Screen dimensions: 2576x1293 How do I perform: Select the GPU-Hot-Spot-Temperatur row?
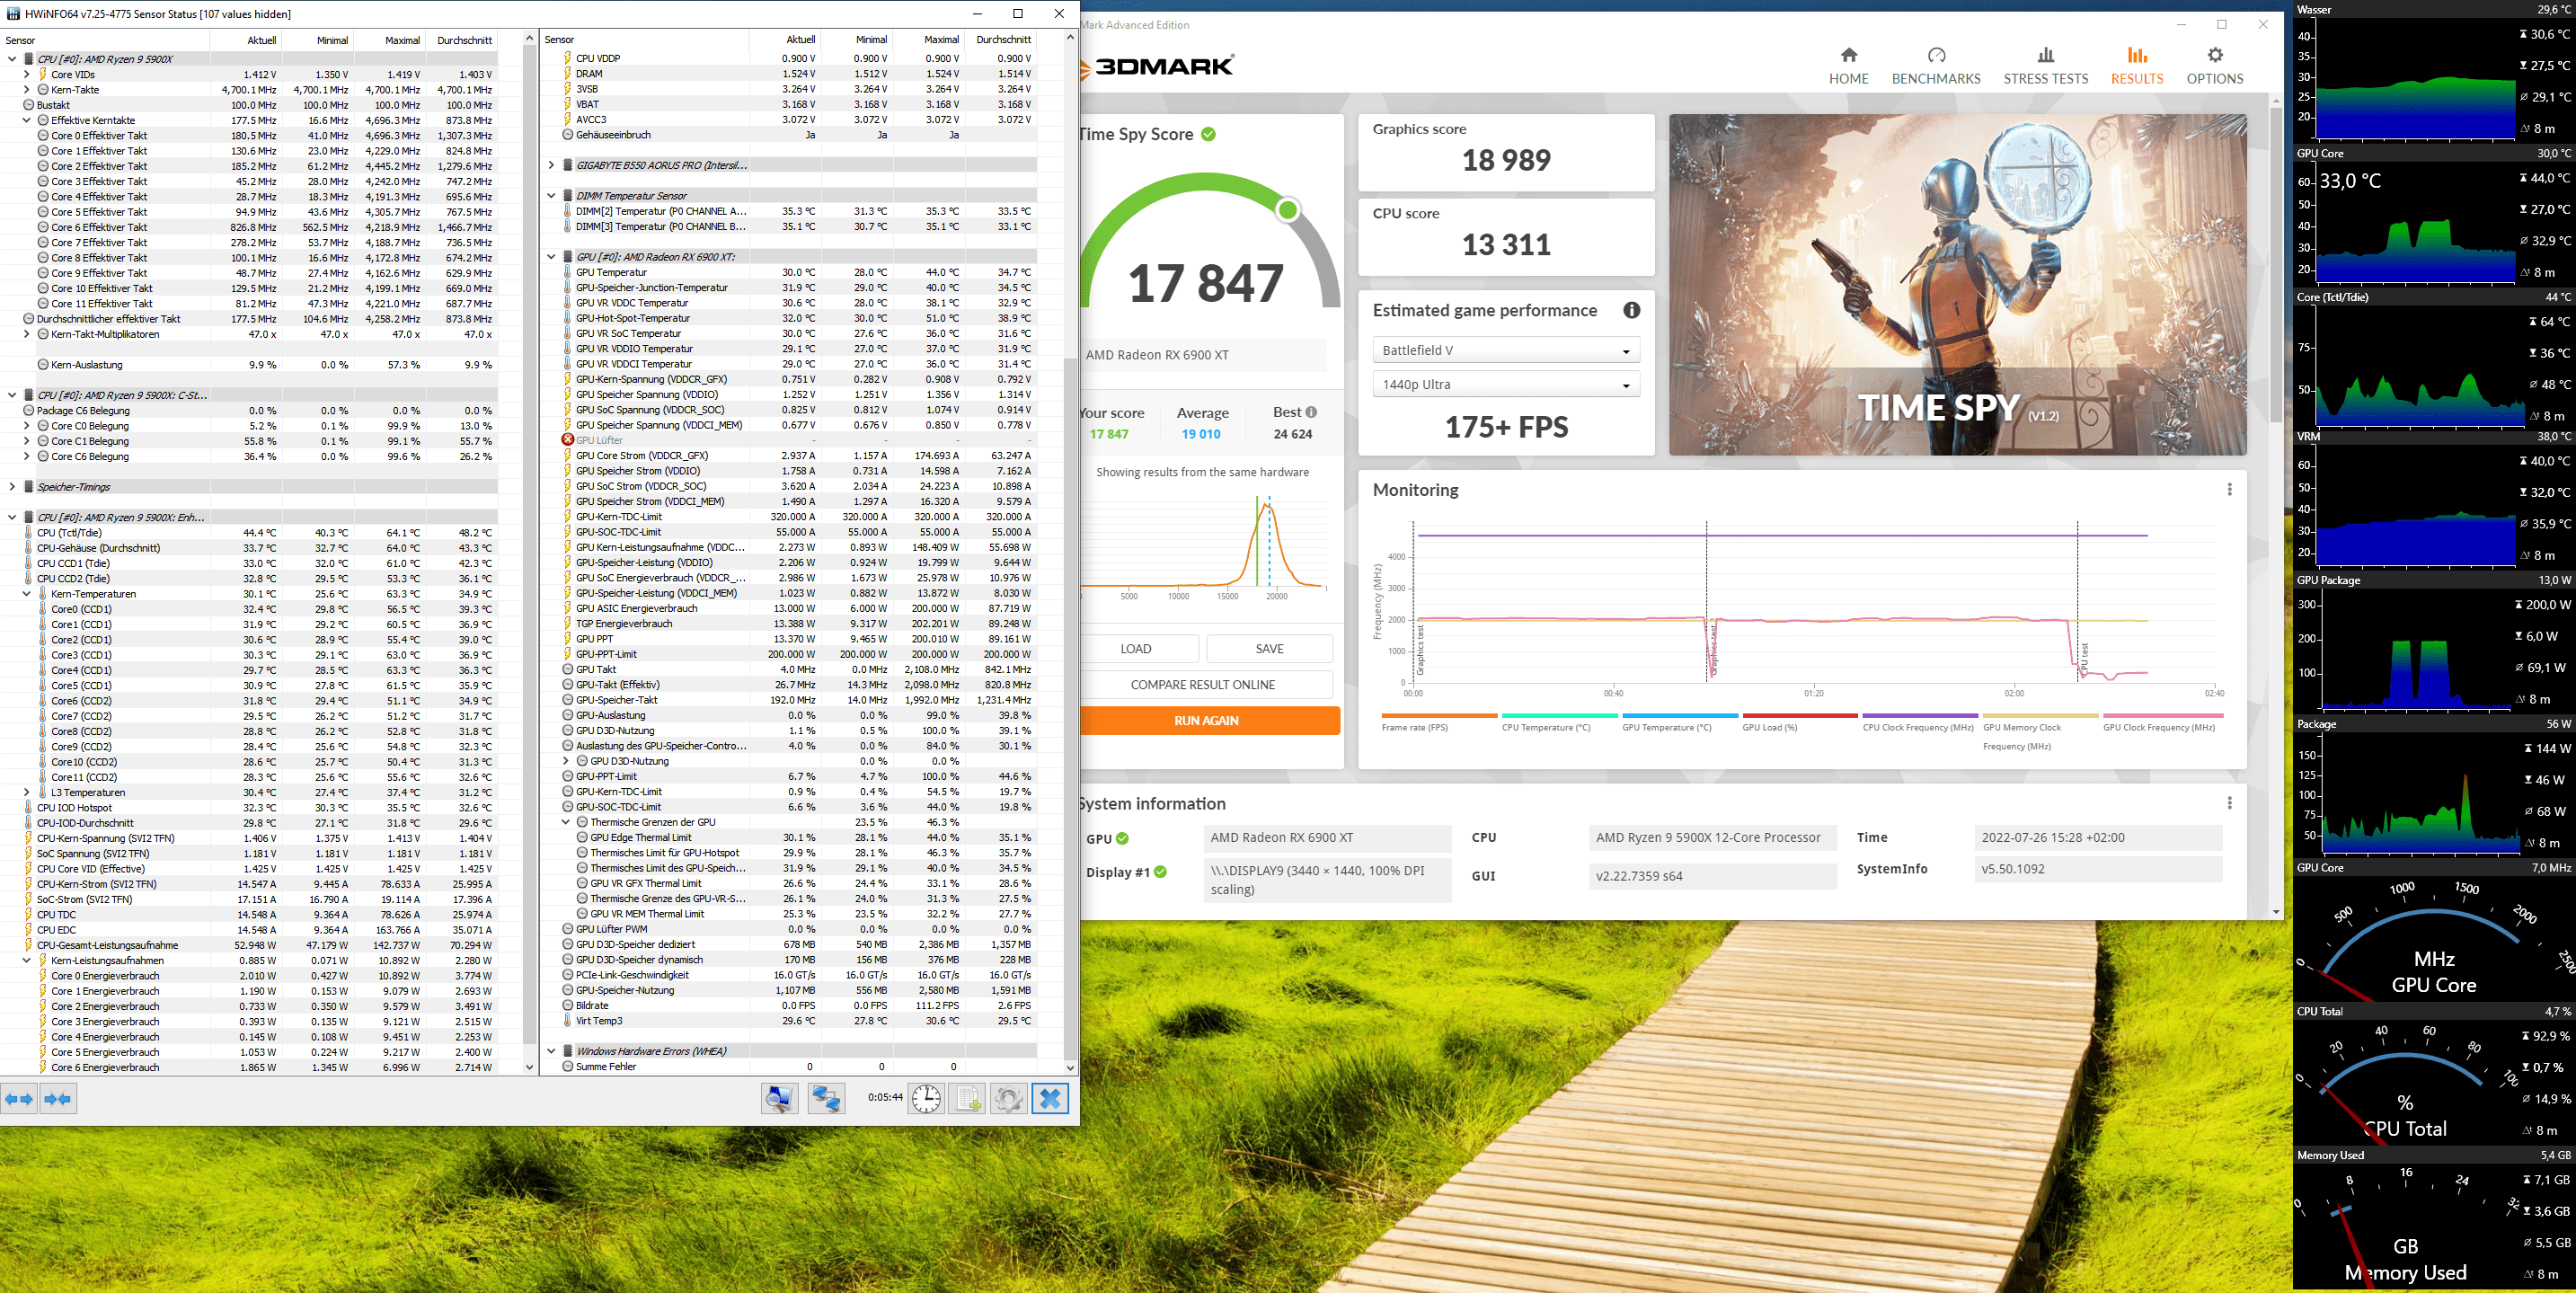pyautogui.click(x=797, y=318)
